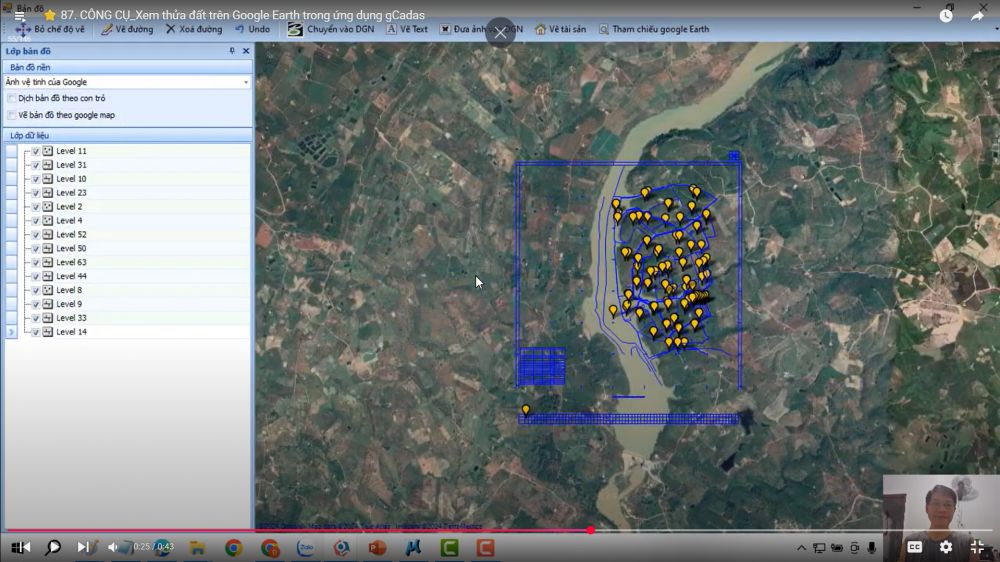This screenshot has width=1000, height=562.
Task: Select the Level 8 layer label
Action: [69, 290]
